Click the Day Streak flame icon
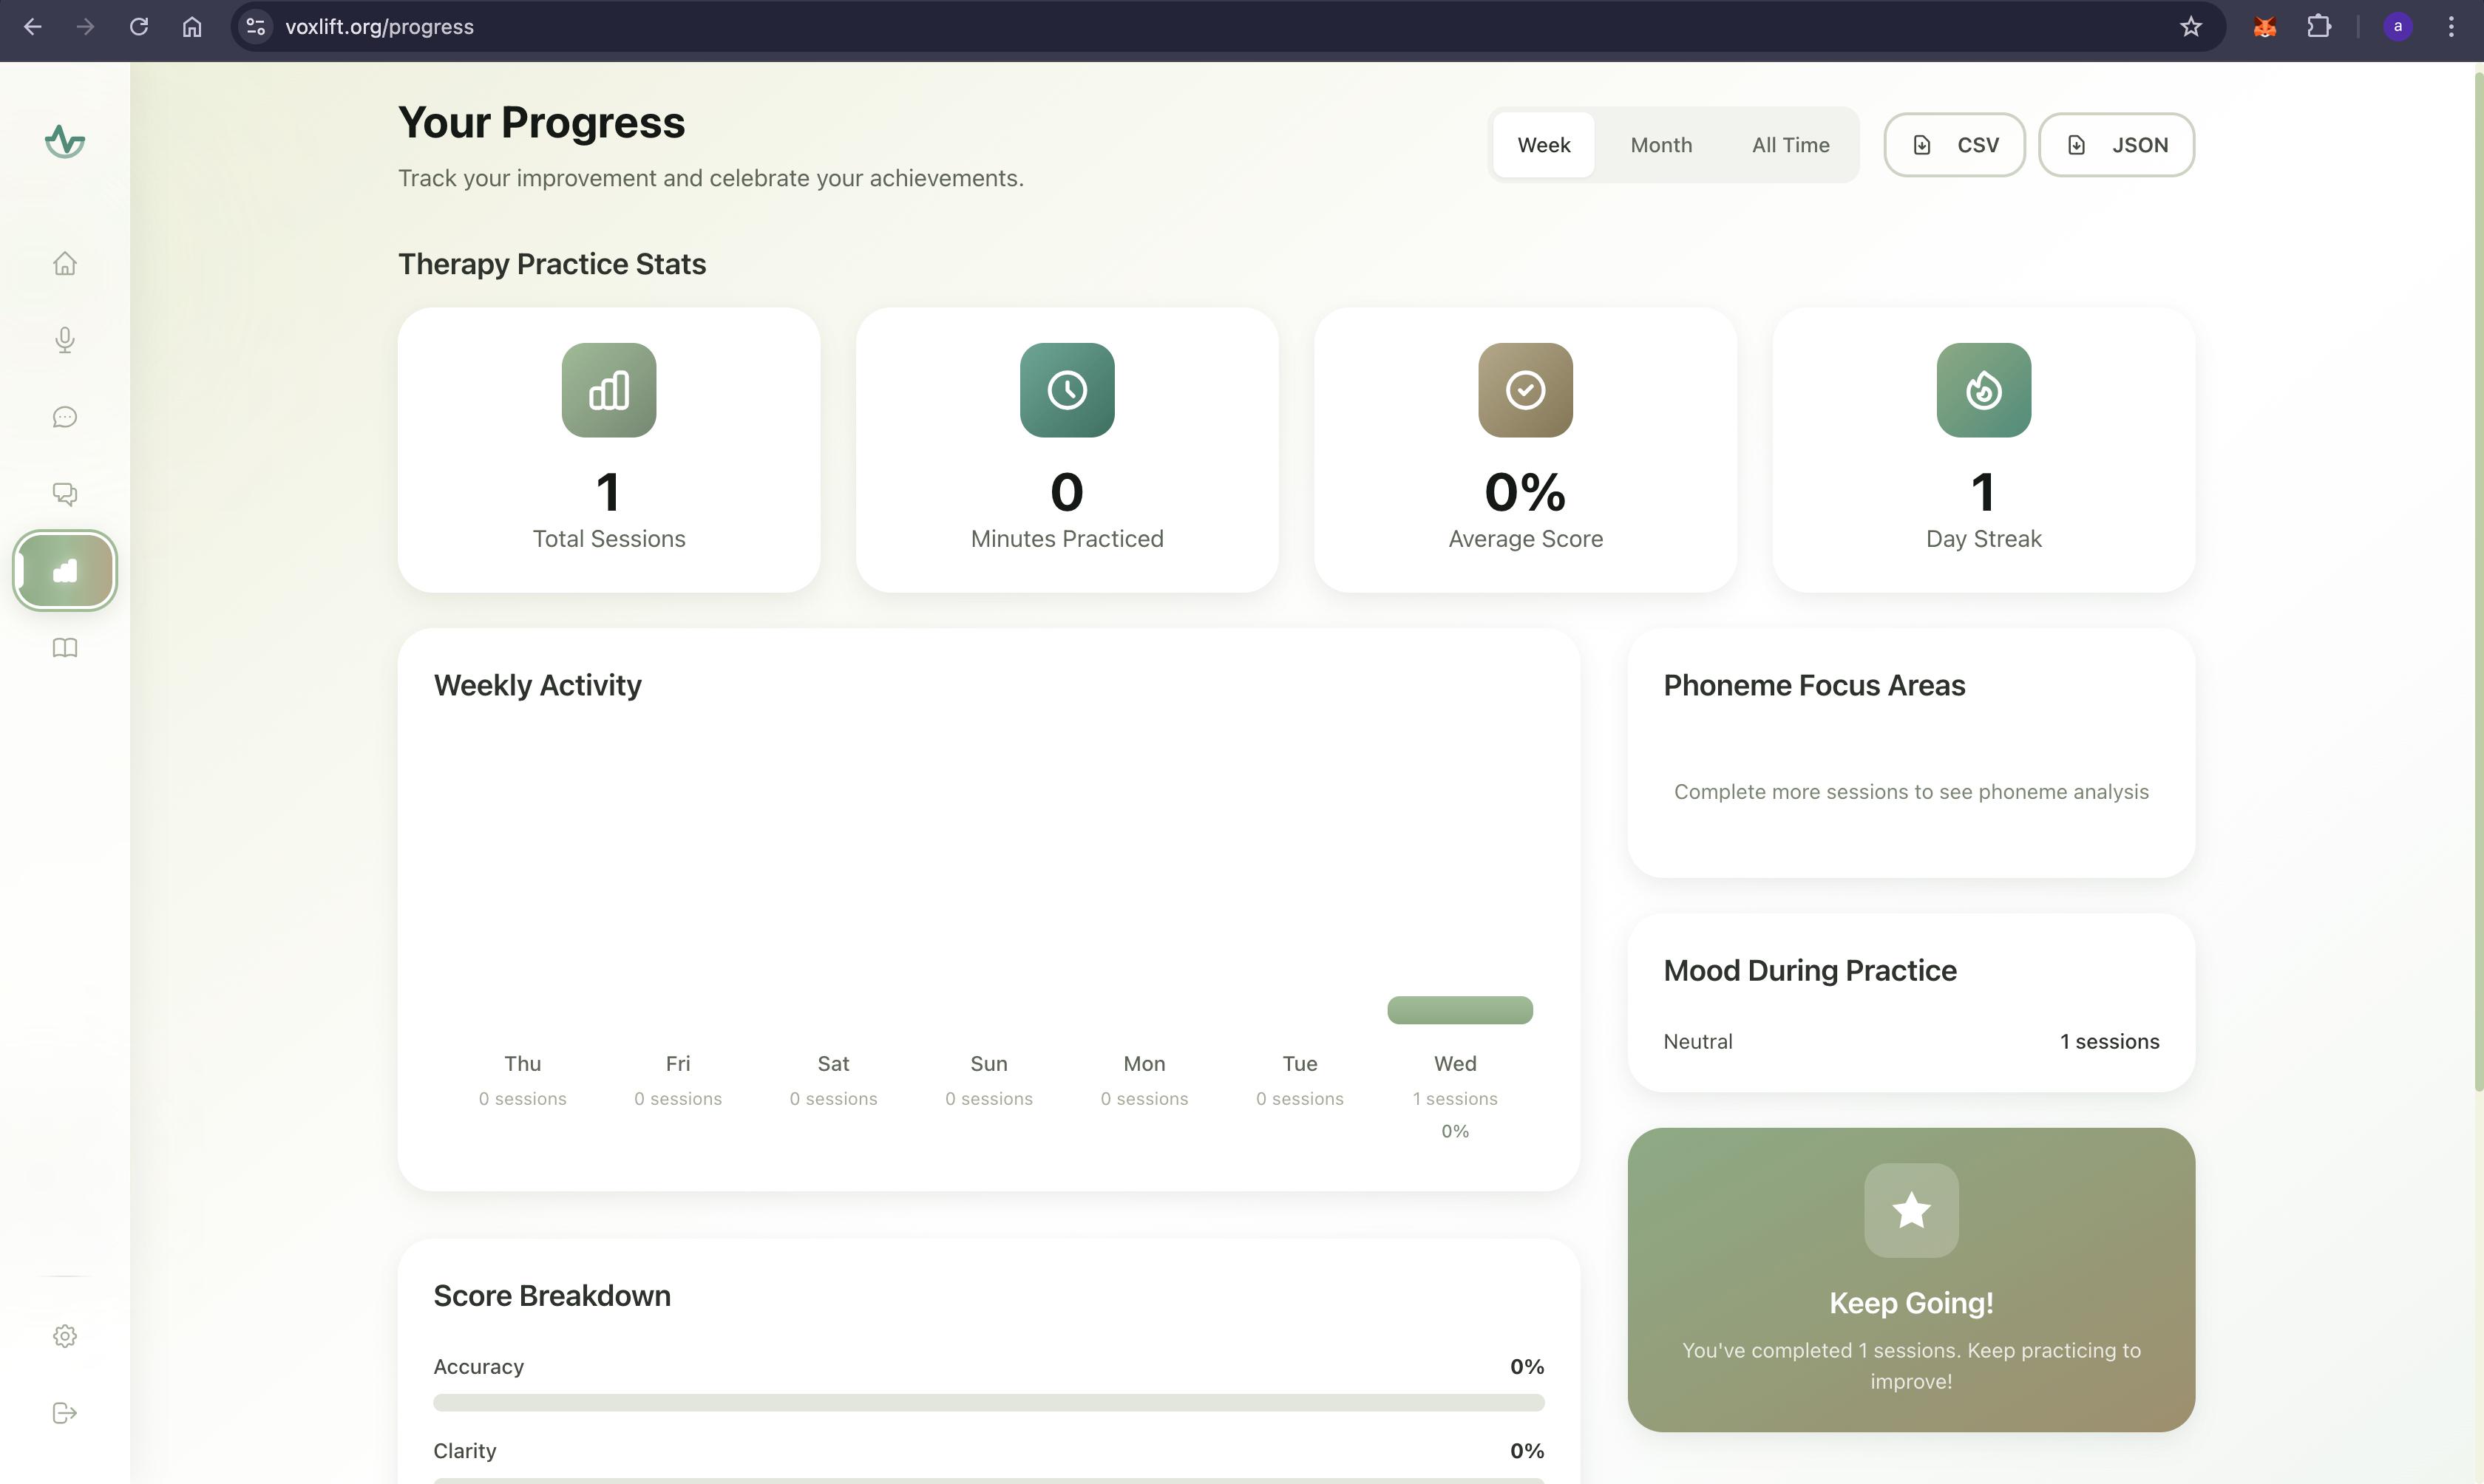The width and height of the screenshot is (2484, 1484). click(x=1983, y=390)
